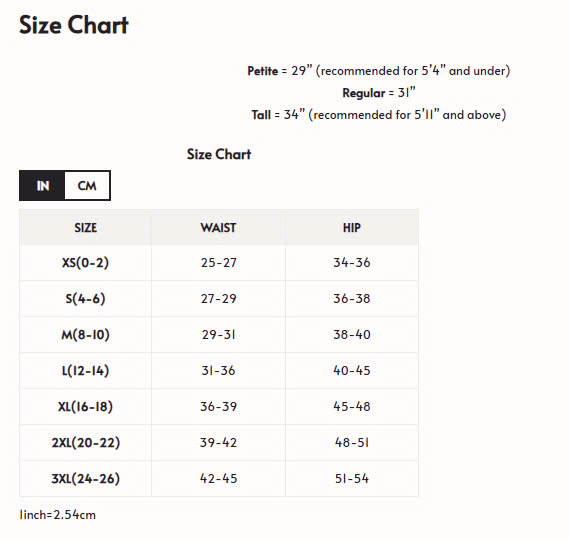Select the S(4-6) size row label

tap(85, 298)
